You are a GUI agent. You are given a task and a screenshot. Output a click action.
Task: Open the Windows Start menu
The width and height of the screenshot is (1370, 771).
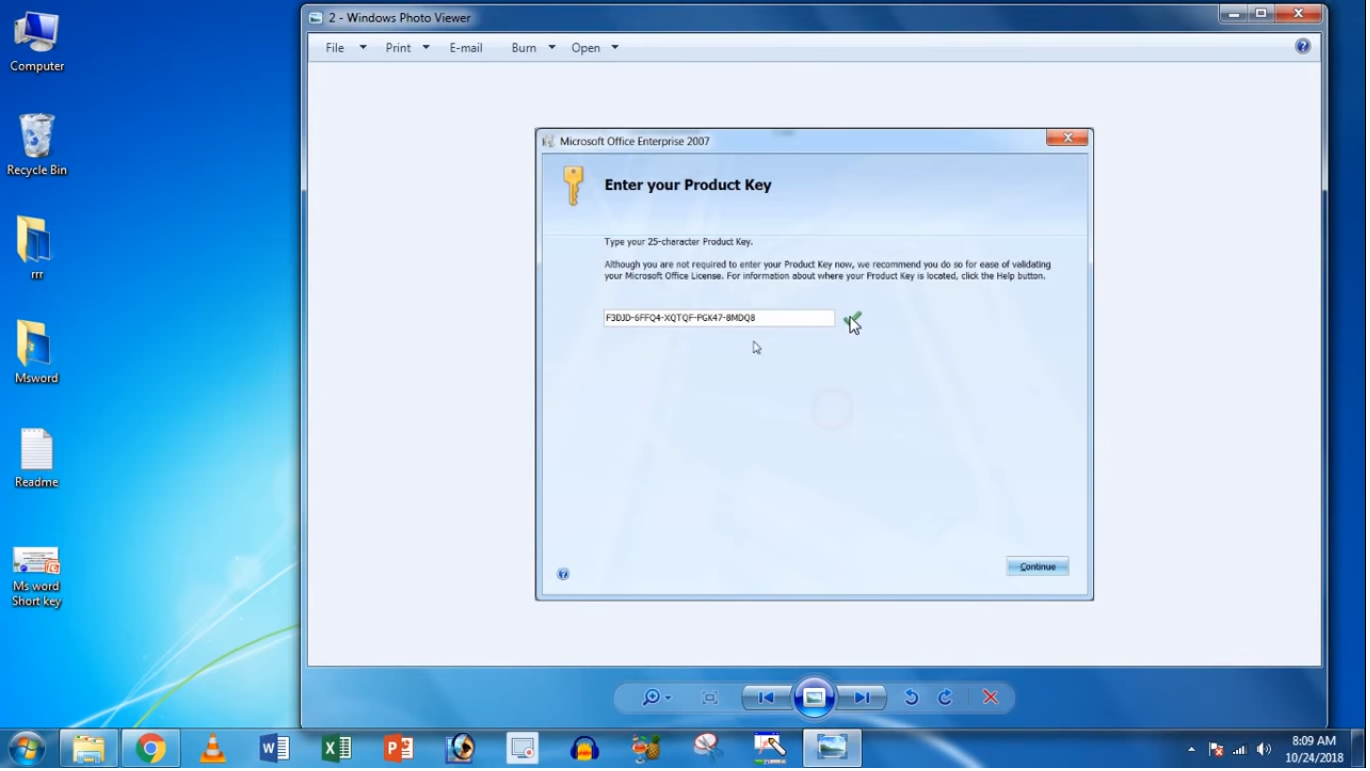coord(27,748)
